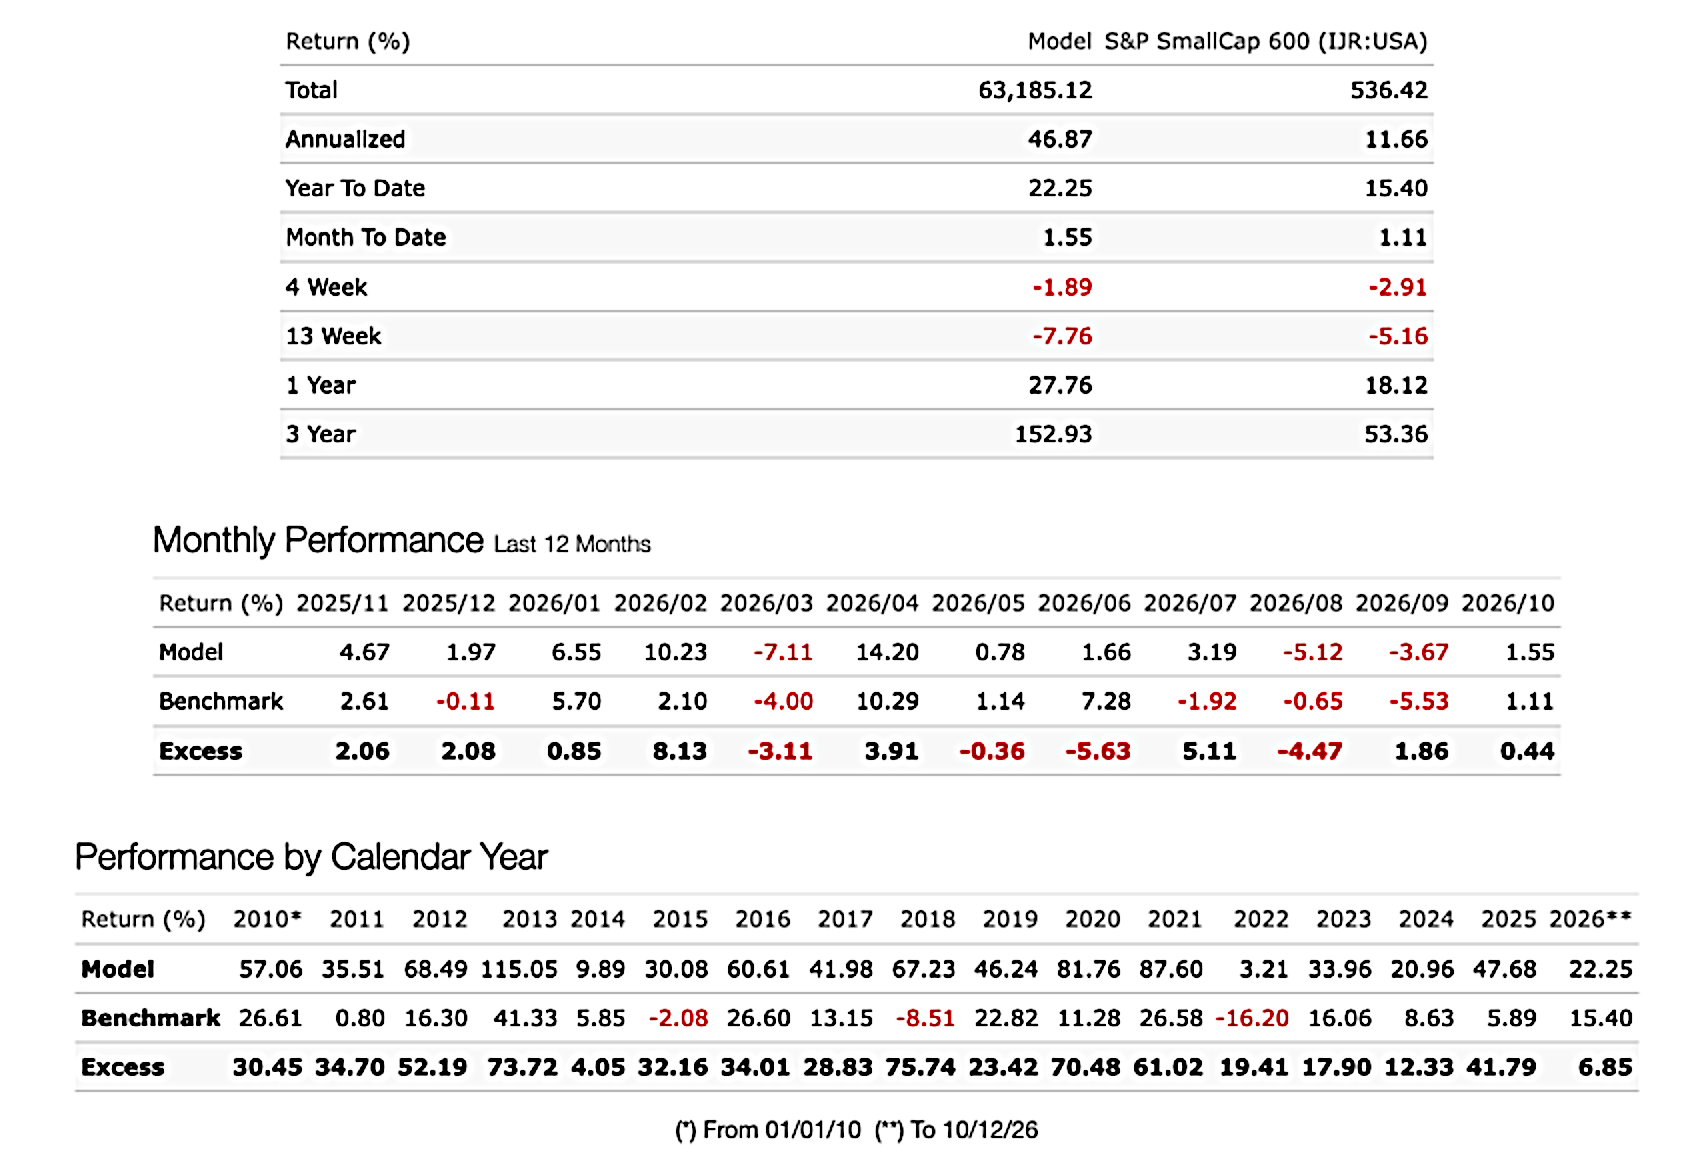Click monthly excess value -5.63

click(x=1097, y=751)
